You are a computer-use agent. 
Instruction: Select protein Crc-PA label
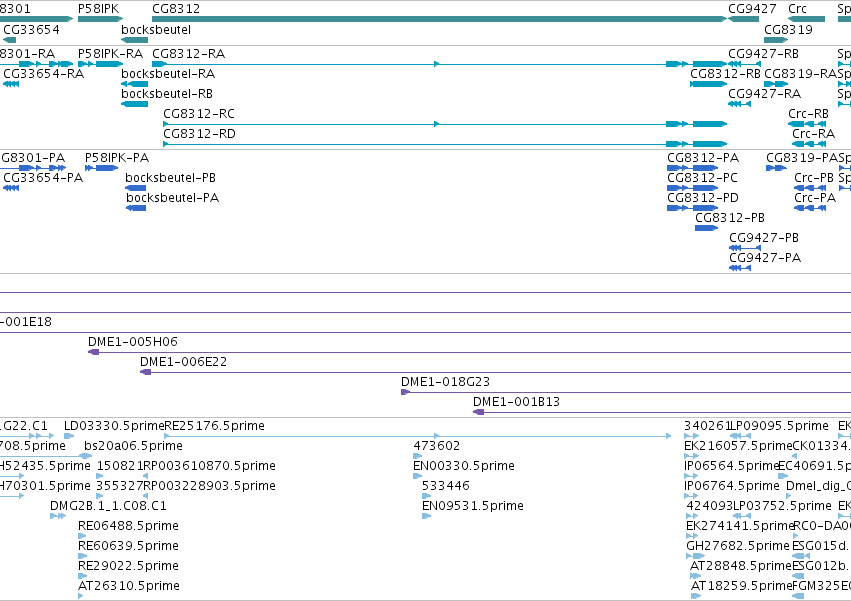pyautogui.click(x=815, y=198)
